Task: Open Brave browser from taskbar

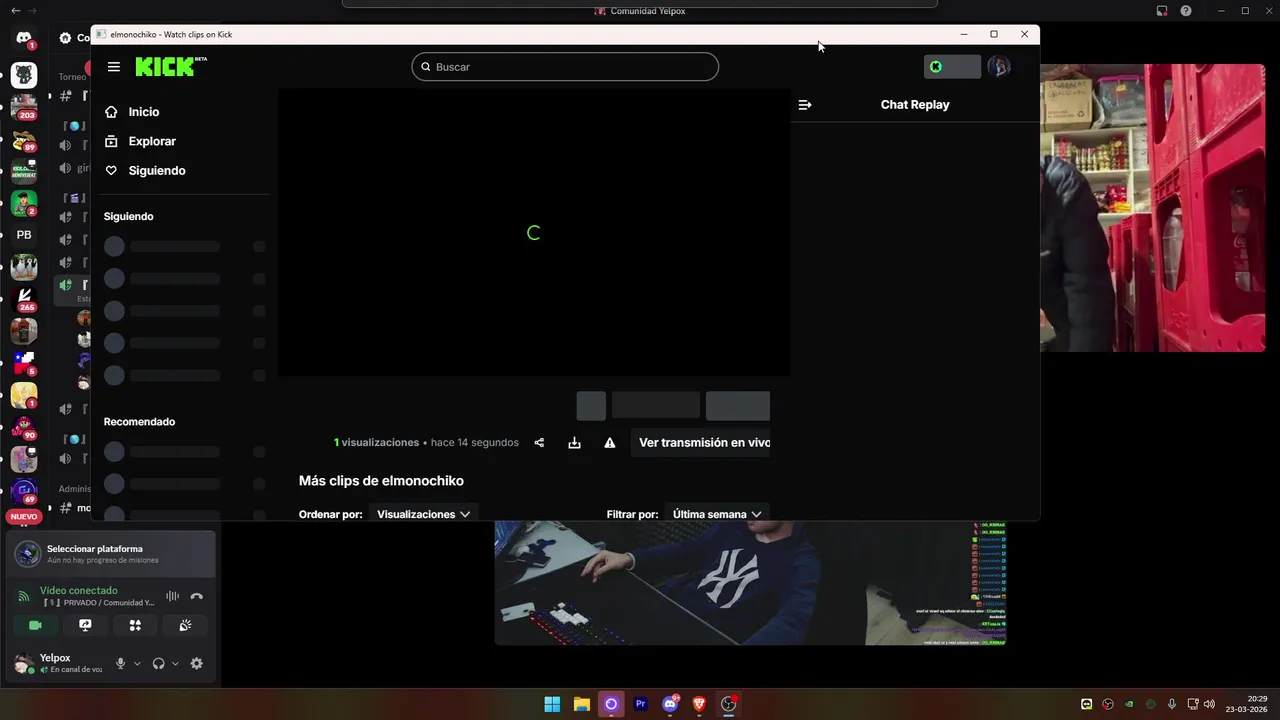Action: tap(699, 704)
